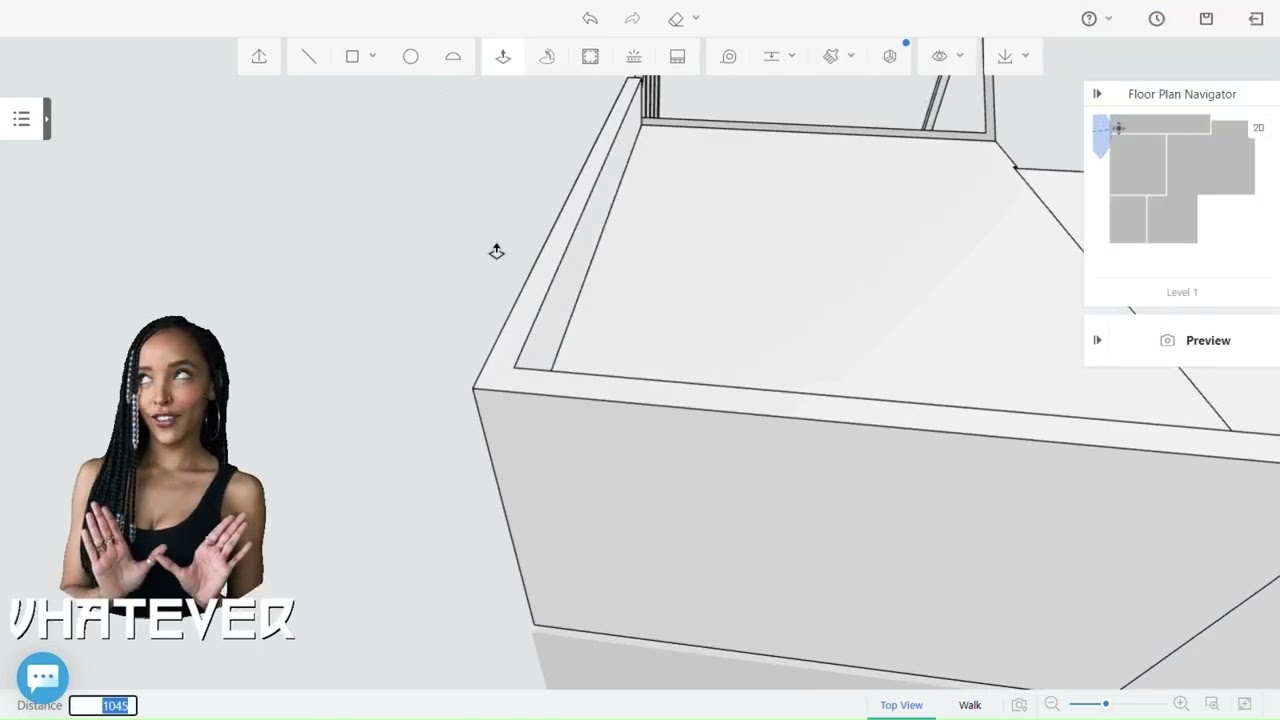The image size is (1280, 720).
Task: Click the 2D label in navigator
Action: (1258, 128)
